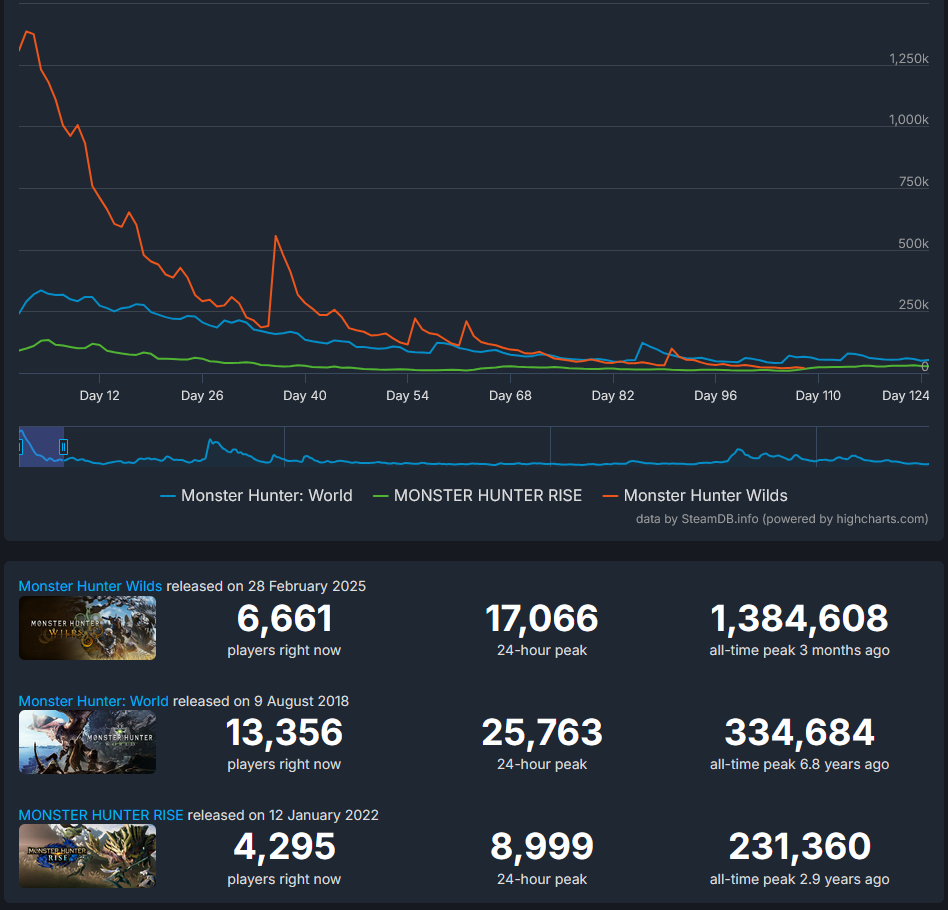Click 'all-time peak 6.8 years ago' caption
Image resolution: width=948 pixels, height=910 pixels.
point(799,764)
